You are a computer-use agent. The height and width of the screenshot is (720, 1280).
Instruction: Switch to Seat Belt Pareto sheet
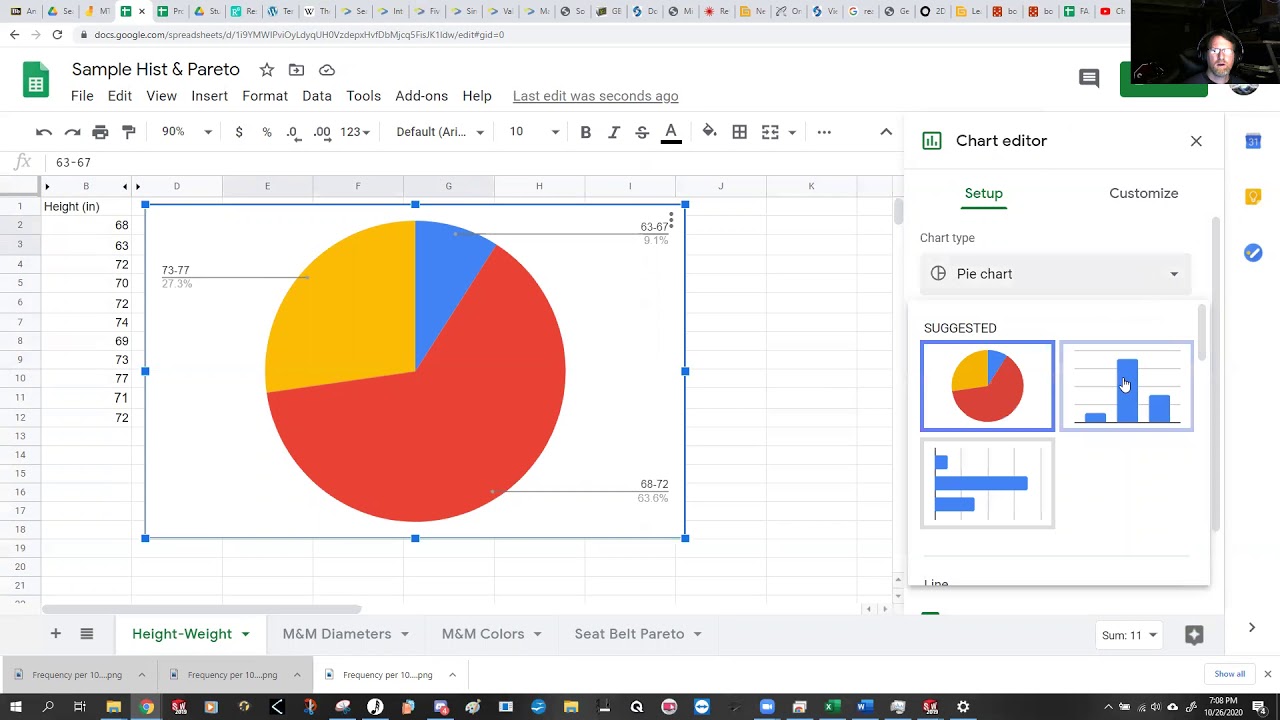tap(629, 634)
